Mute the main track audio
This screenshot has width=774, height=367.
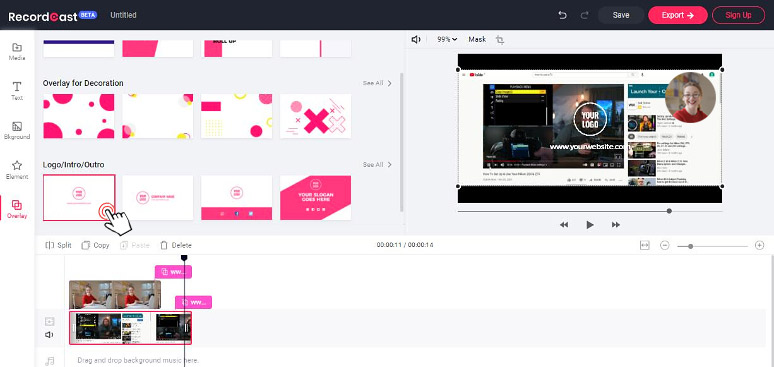pyautogui.click(x=49, y=335)
